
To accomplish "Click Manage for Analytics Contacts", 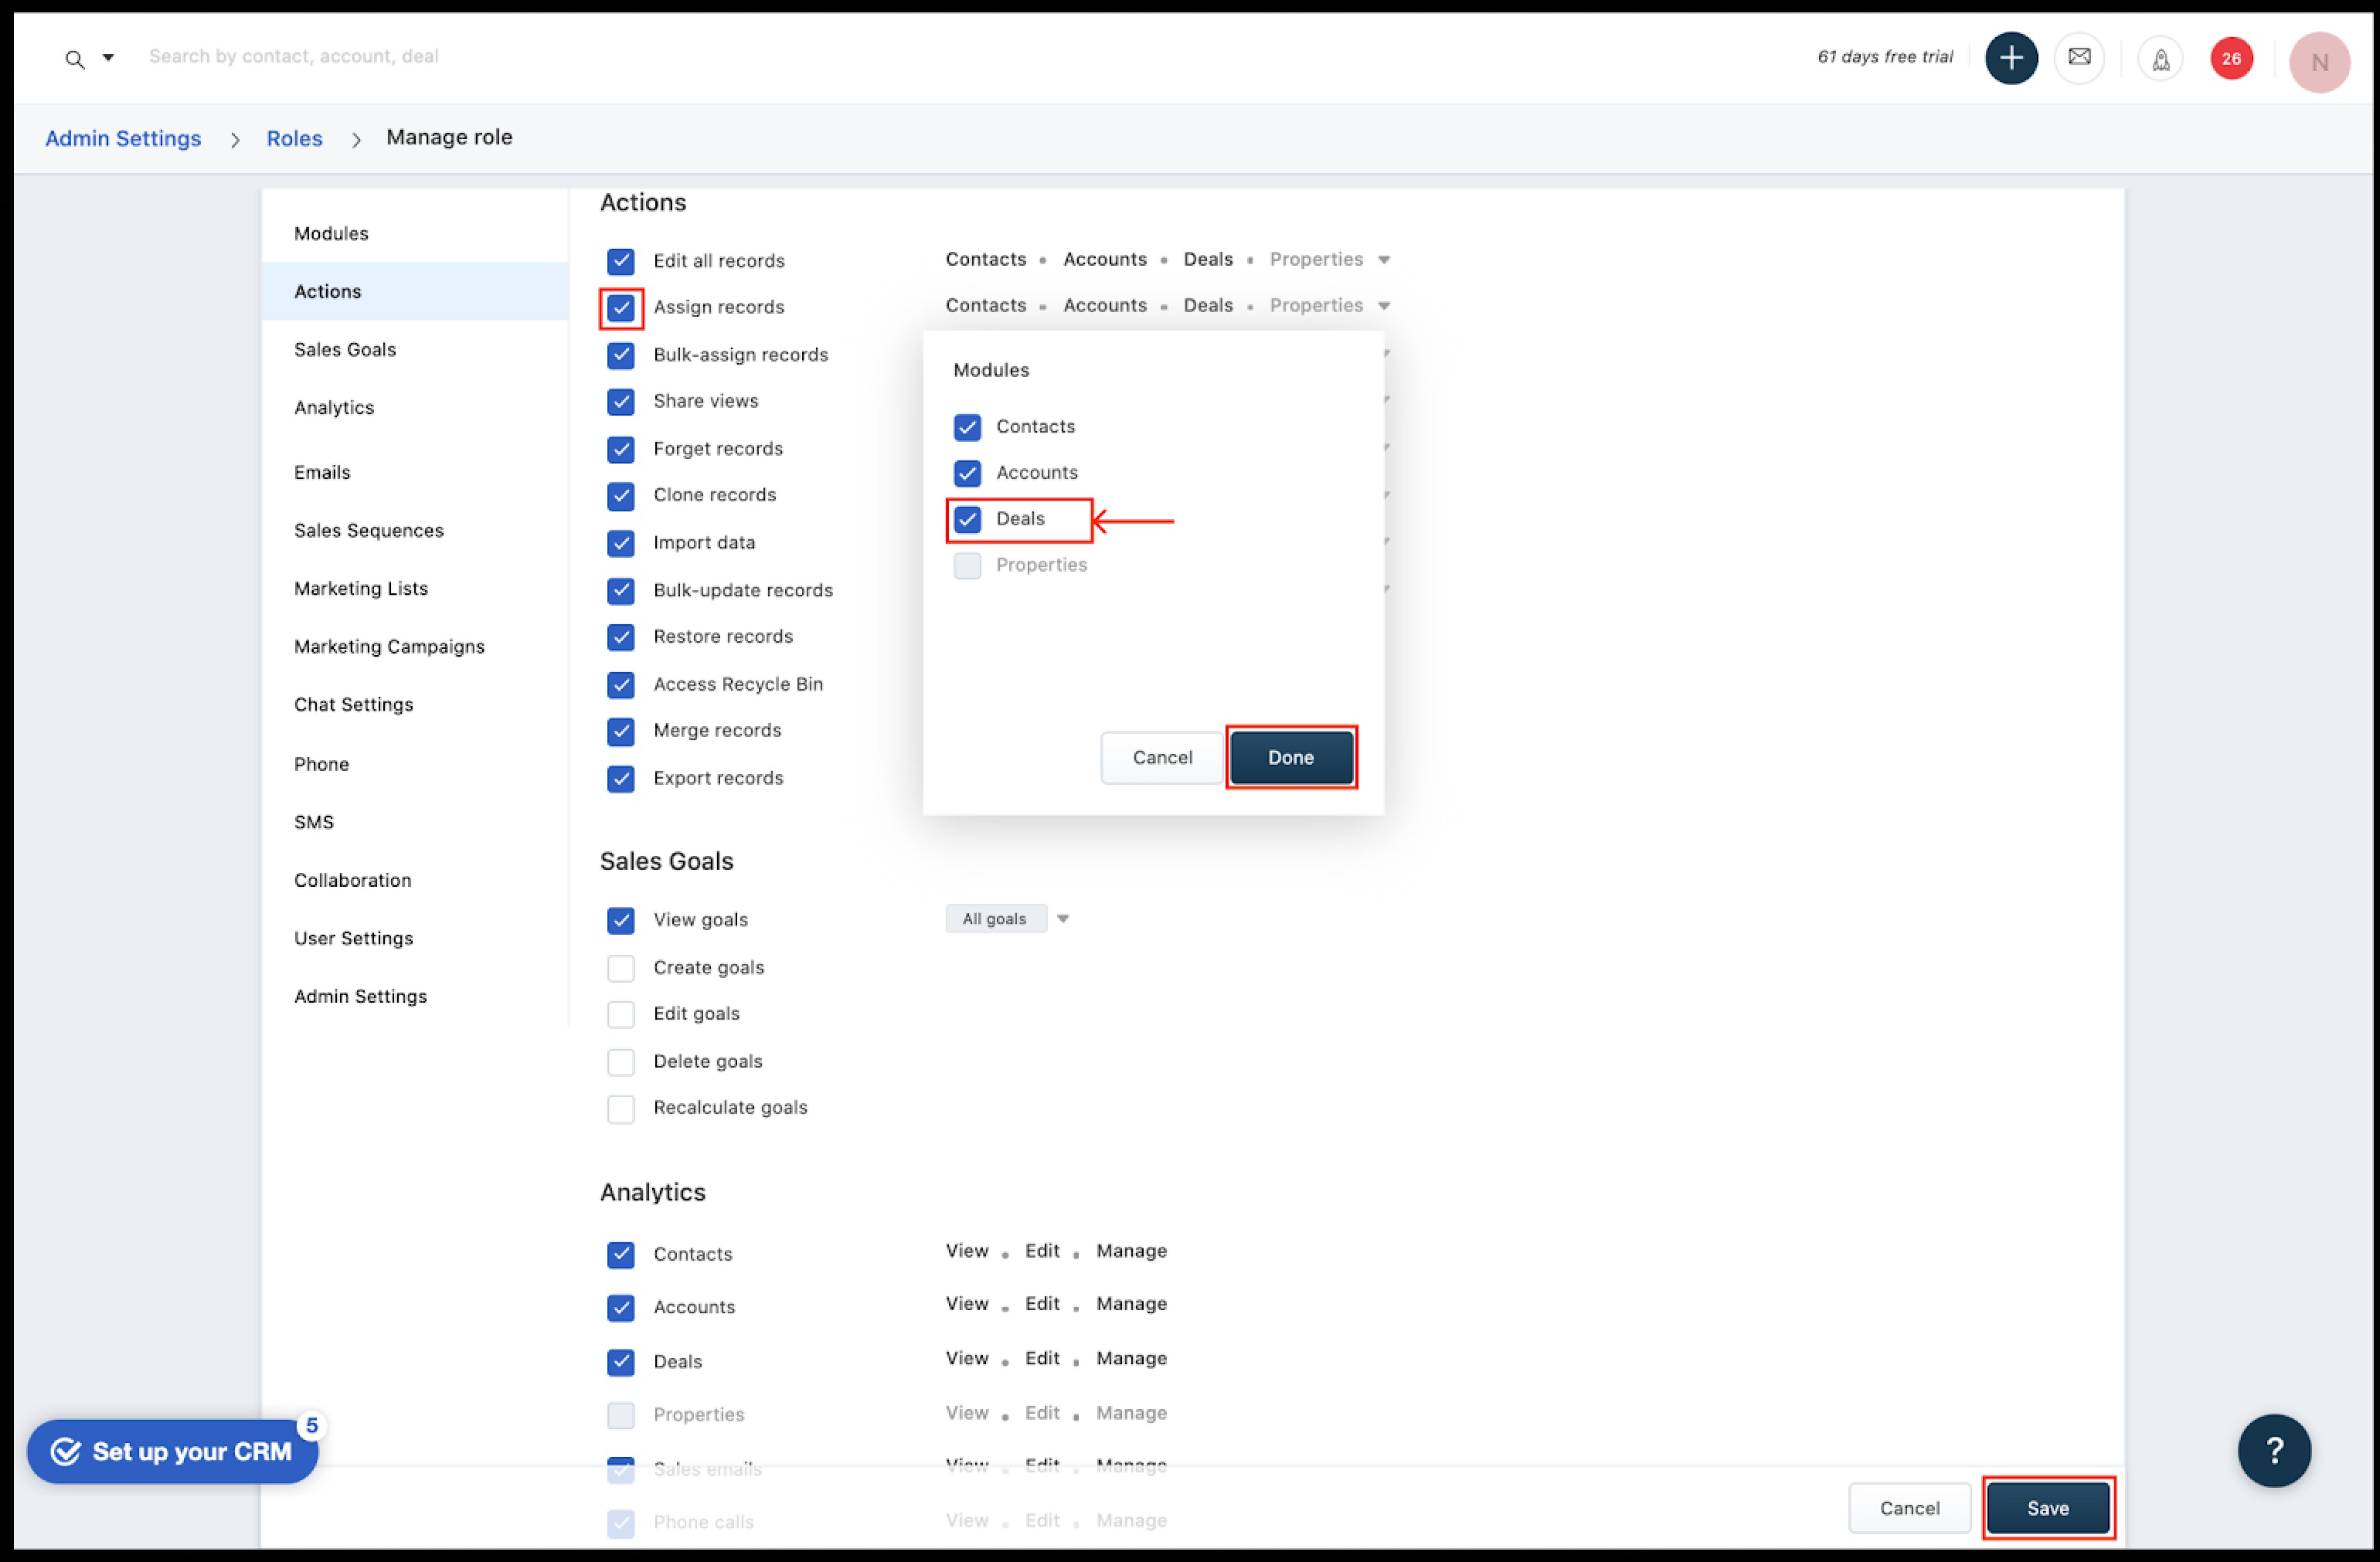I will point(1131,1251).
